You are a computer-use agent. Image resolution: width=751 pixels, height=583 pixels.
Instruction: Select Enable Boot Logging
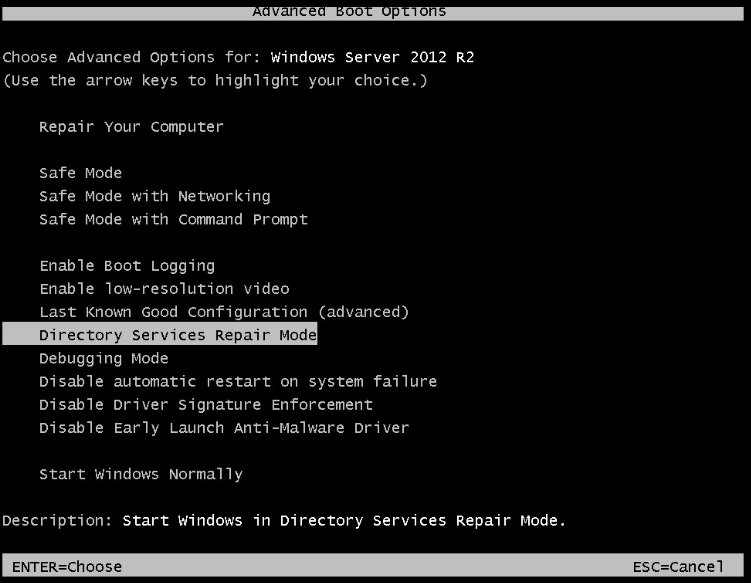click(127, 266)
